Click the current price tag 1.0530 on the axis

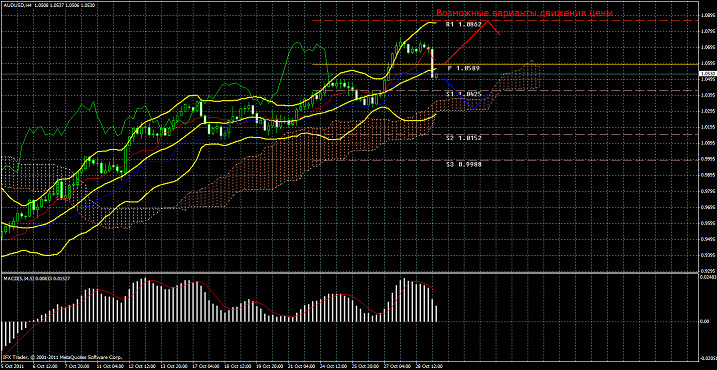707,73
